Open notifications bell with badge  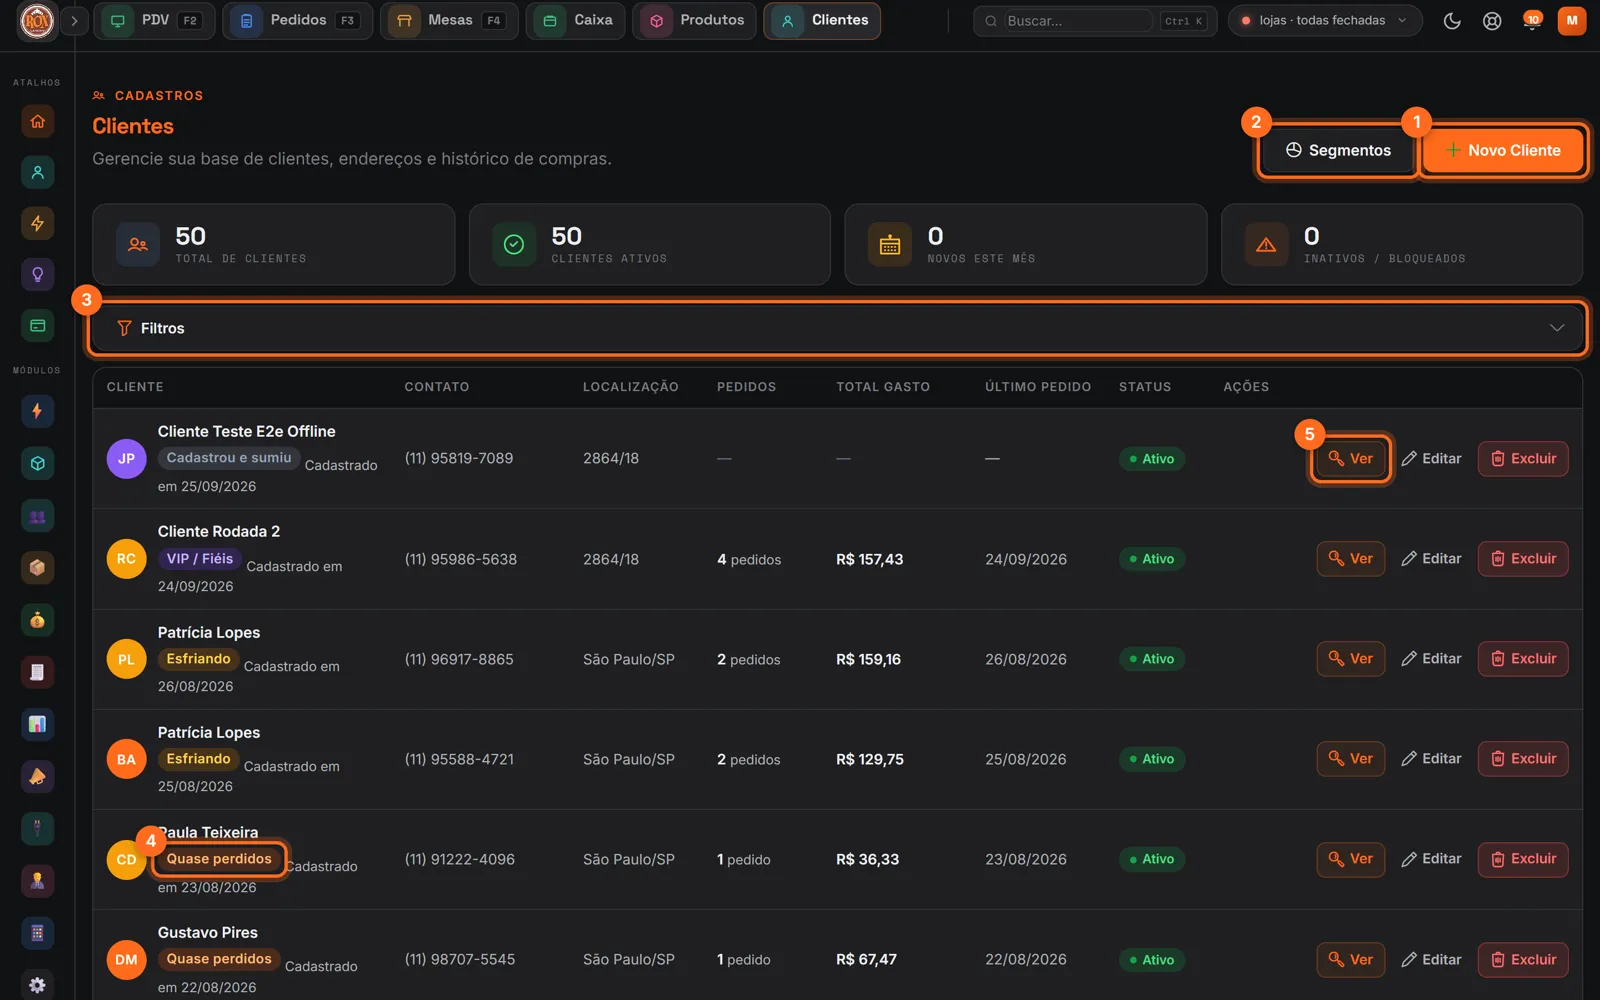pyautogui.click(x=1531, y=20)
